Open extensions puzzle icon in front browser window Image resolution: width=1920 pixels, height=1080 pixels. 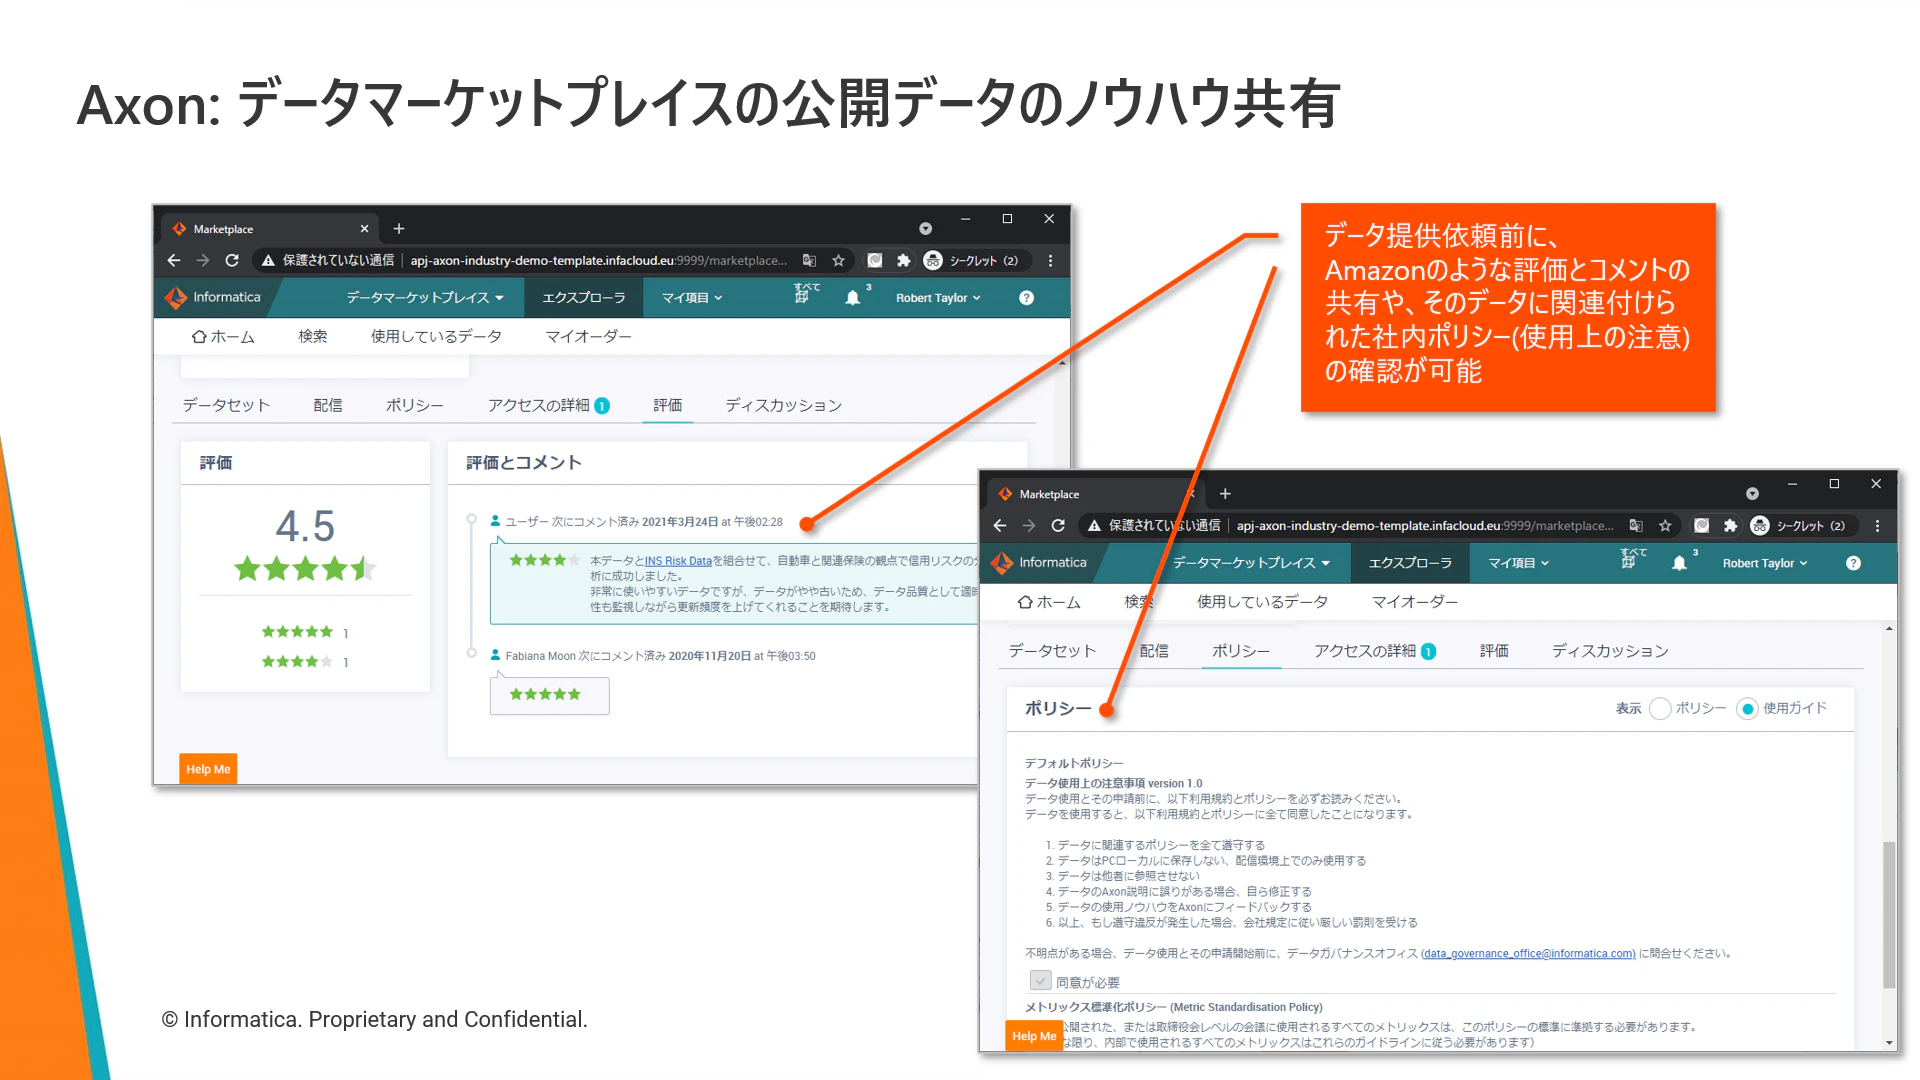pyautogui.click(x=1730, y=525)
